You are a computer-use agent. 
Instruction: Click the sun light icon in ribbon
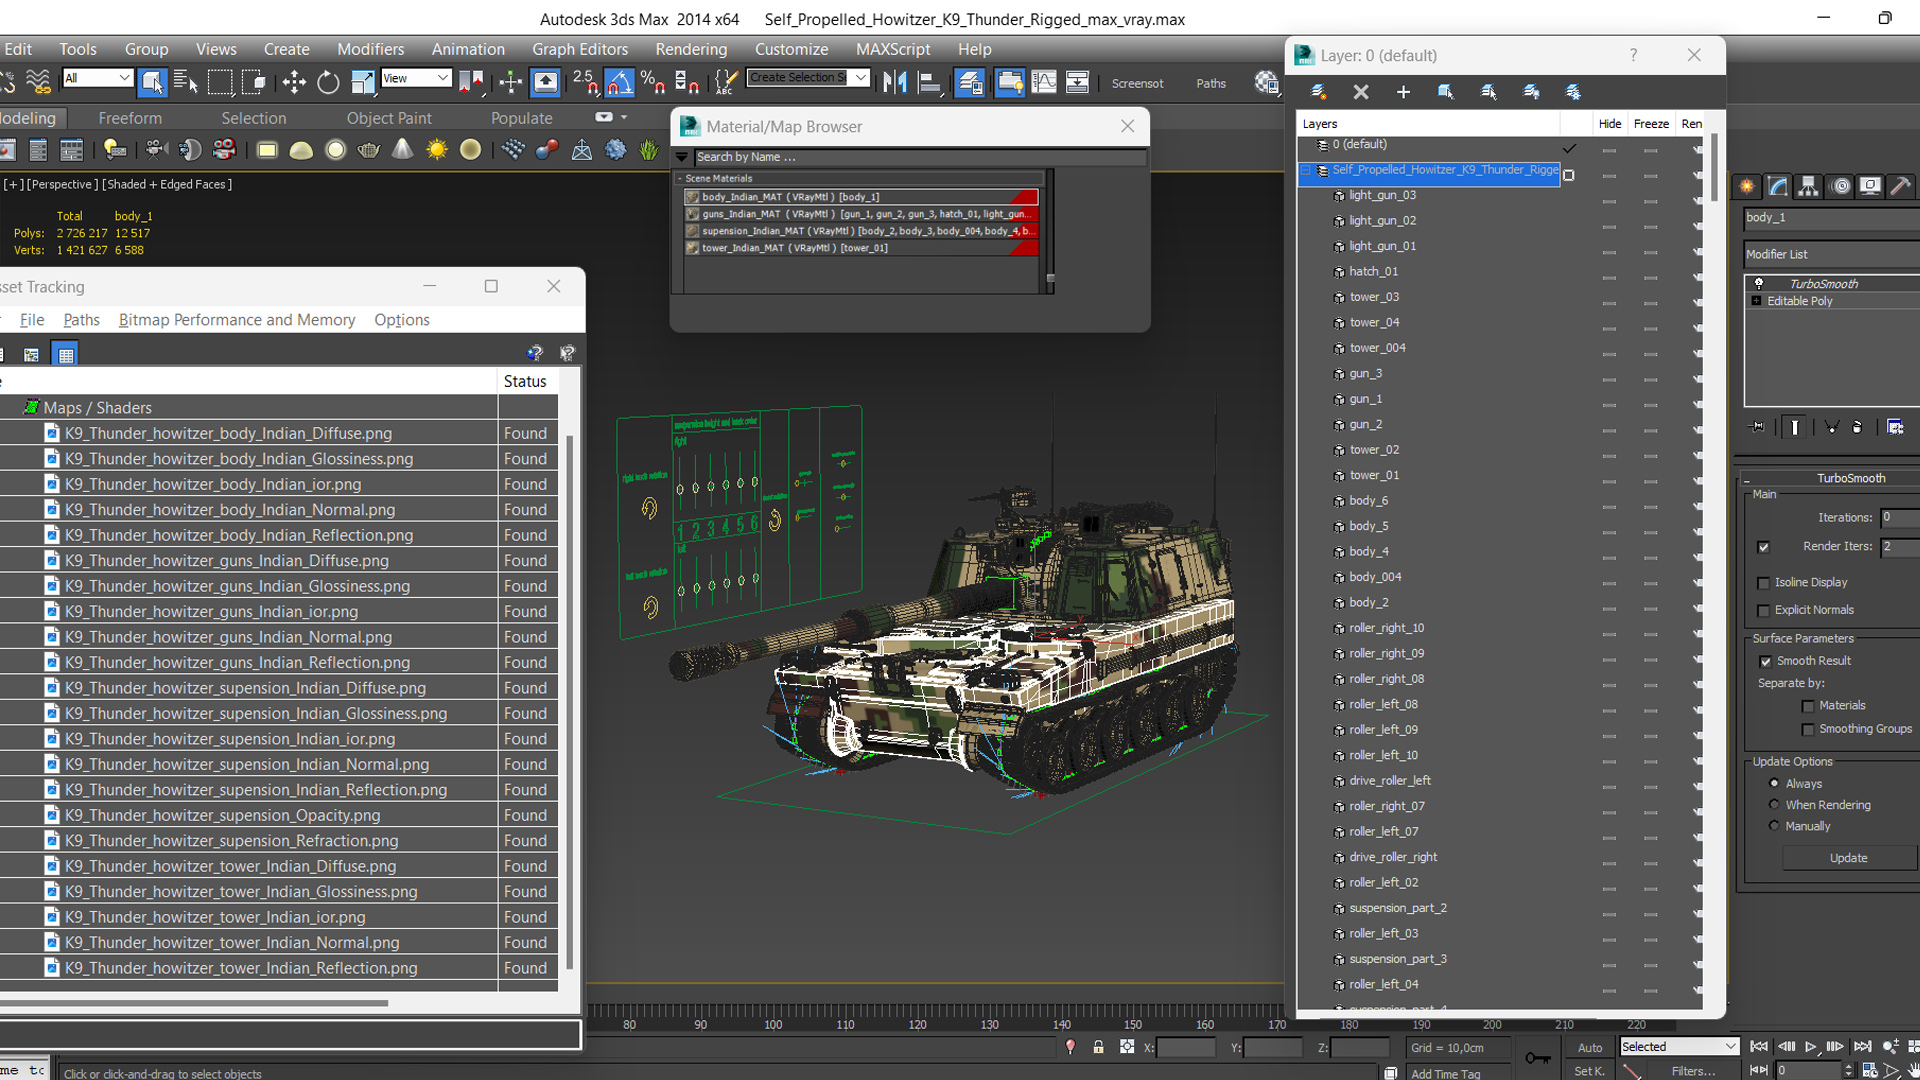coord(437,150)
